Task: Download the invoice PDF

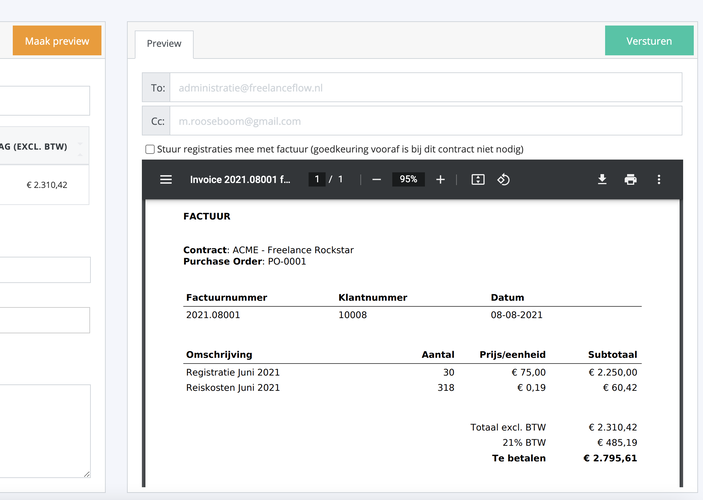Action: [602, 180]
